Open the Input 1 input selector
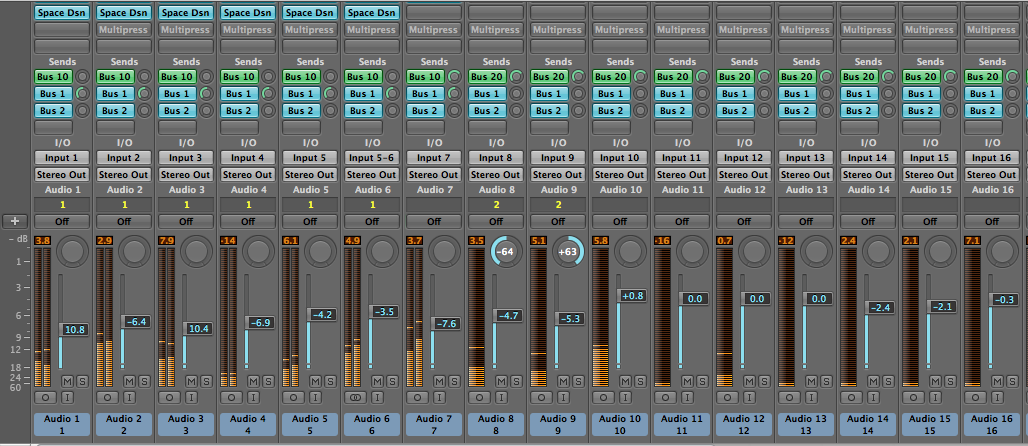This screenshot has width=1028, height=446. (62, 158)
